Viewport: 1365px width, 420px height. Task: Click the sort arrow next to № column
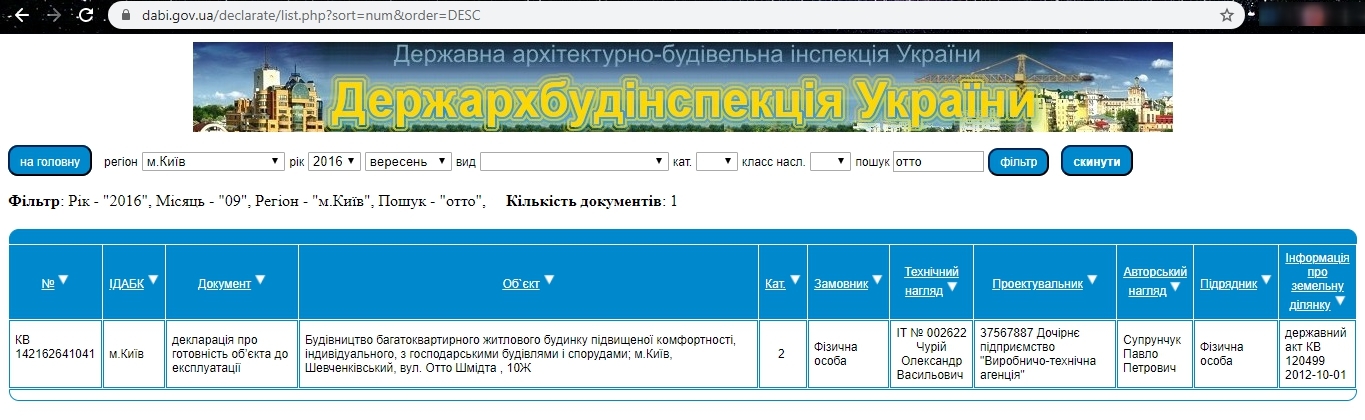(x=63, y=280)
